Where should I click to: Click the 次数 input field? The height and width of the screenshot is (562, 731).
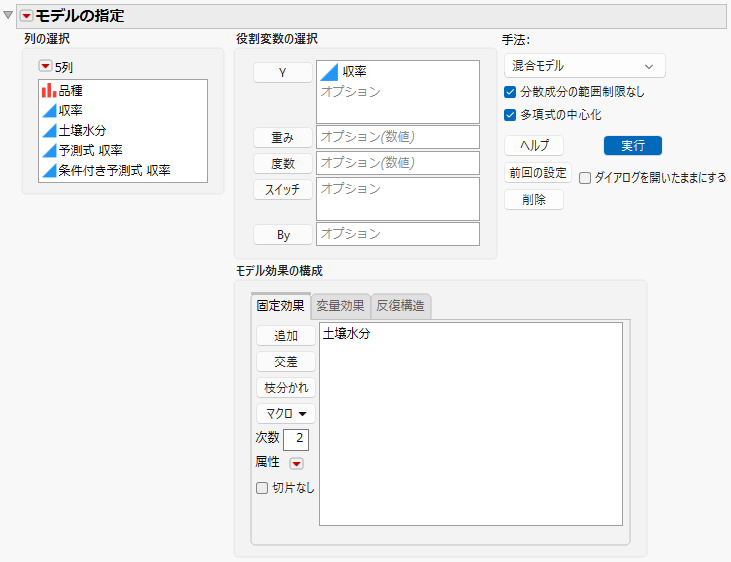(x=296, y=439)
